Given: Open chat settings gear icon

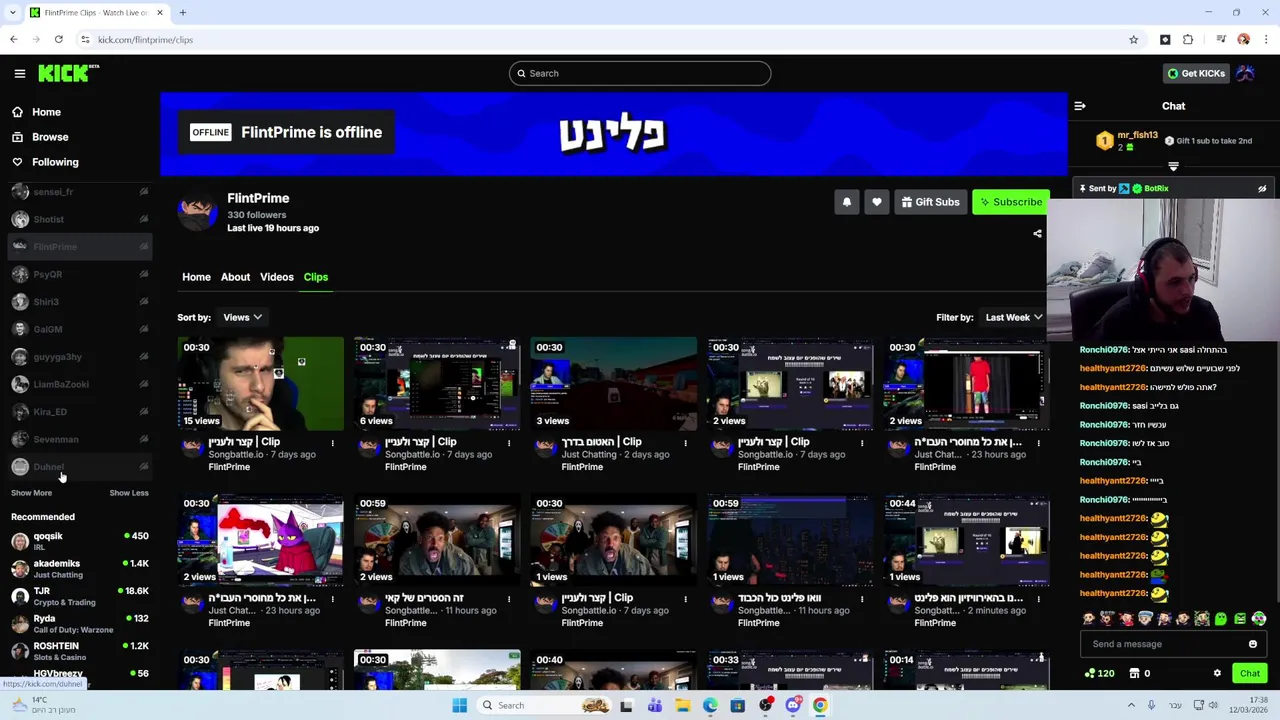Looking at the screenshot, I should (1217, 673).
